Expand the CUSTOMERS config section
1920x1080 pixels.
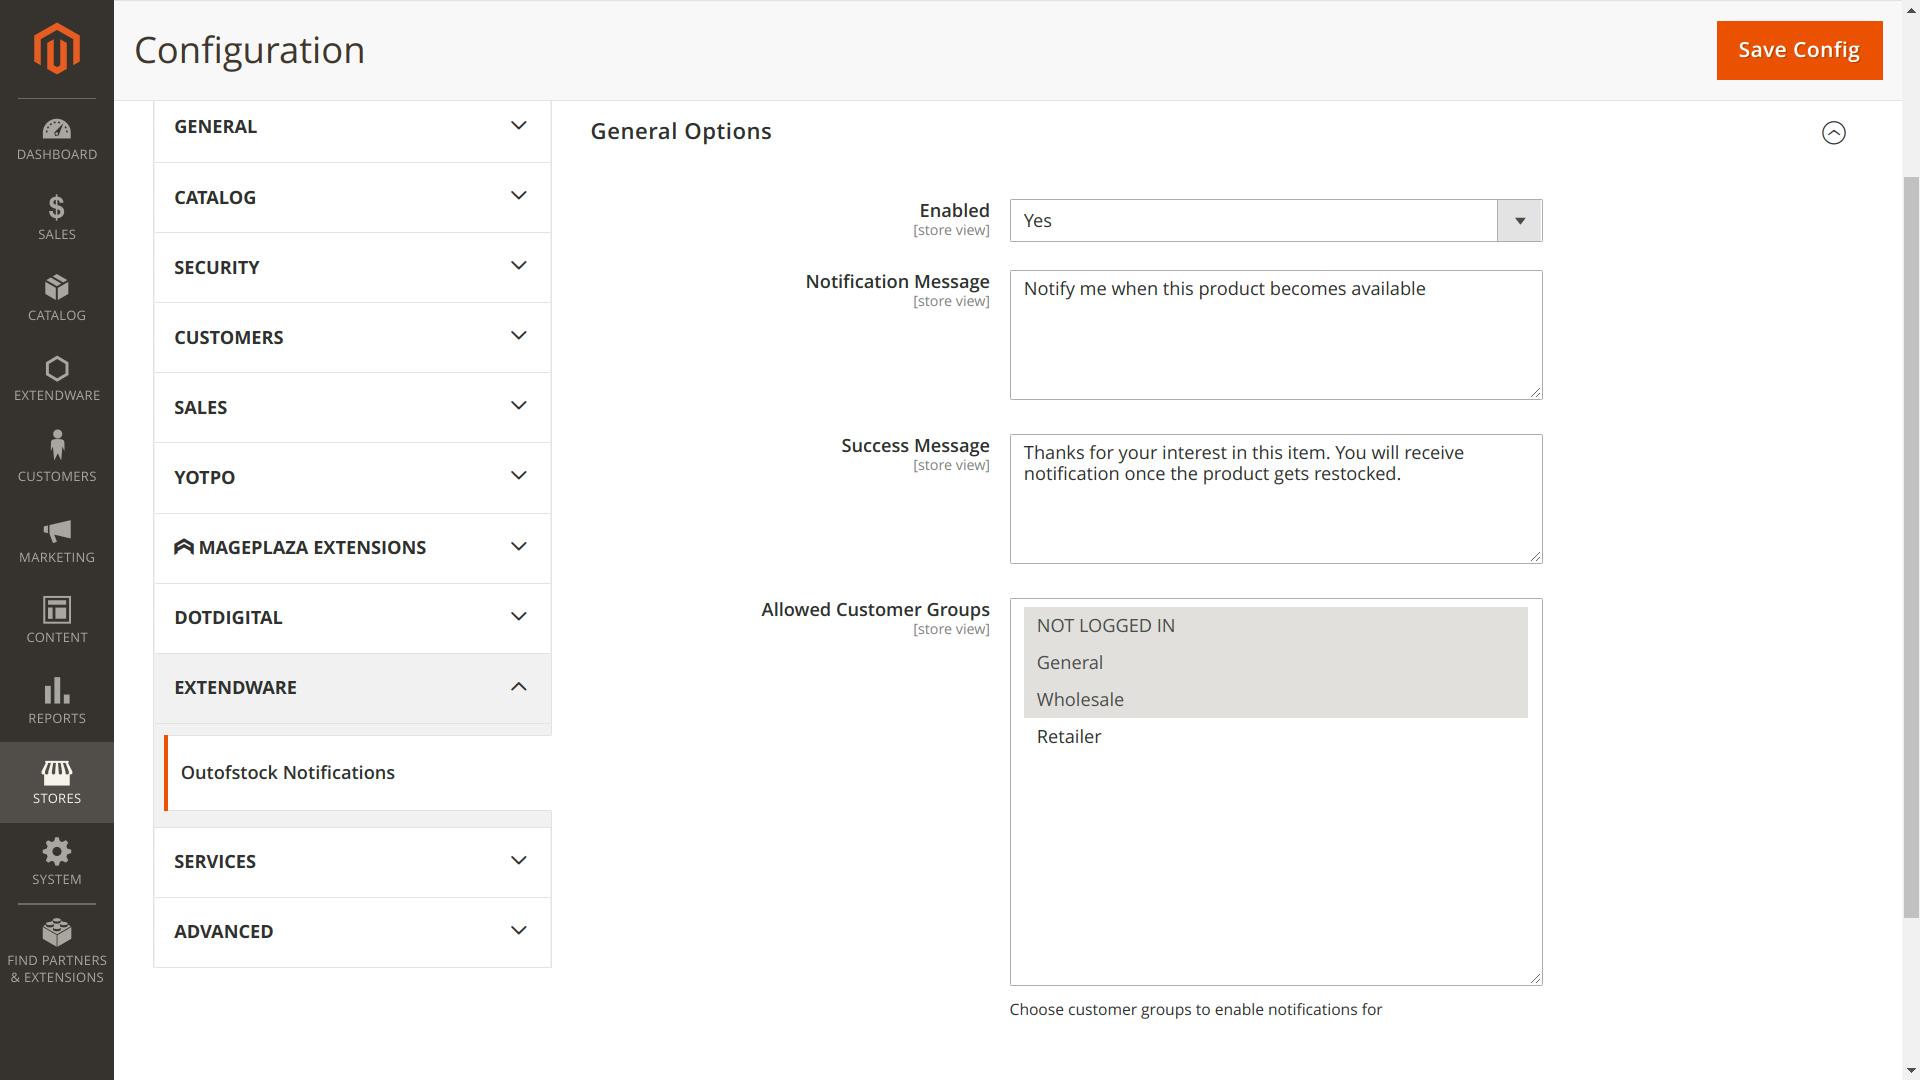pyautogui.click(x=352, y=337)
